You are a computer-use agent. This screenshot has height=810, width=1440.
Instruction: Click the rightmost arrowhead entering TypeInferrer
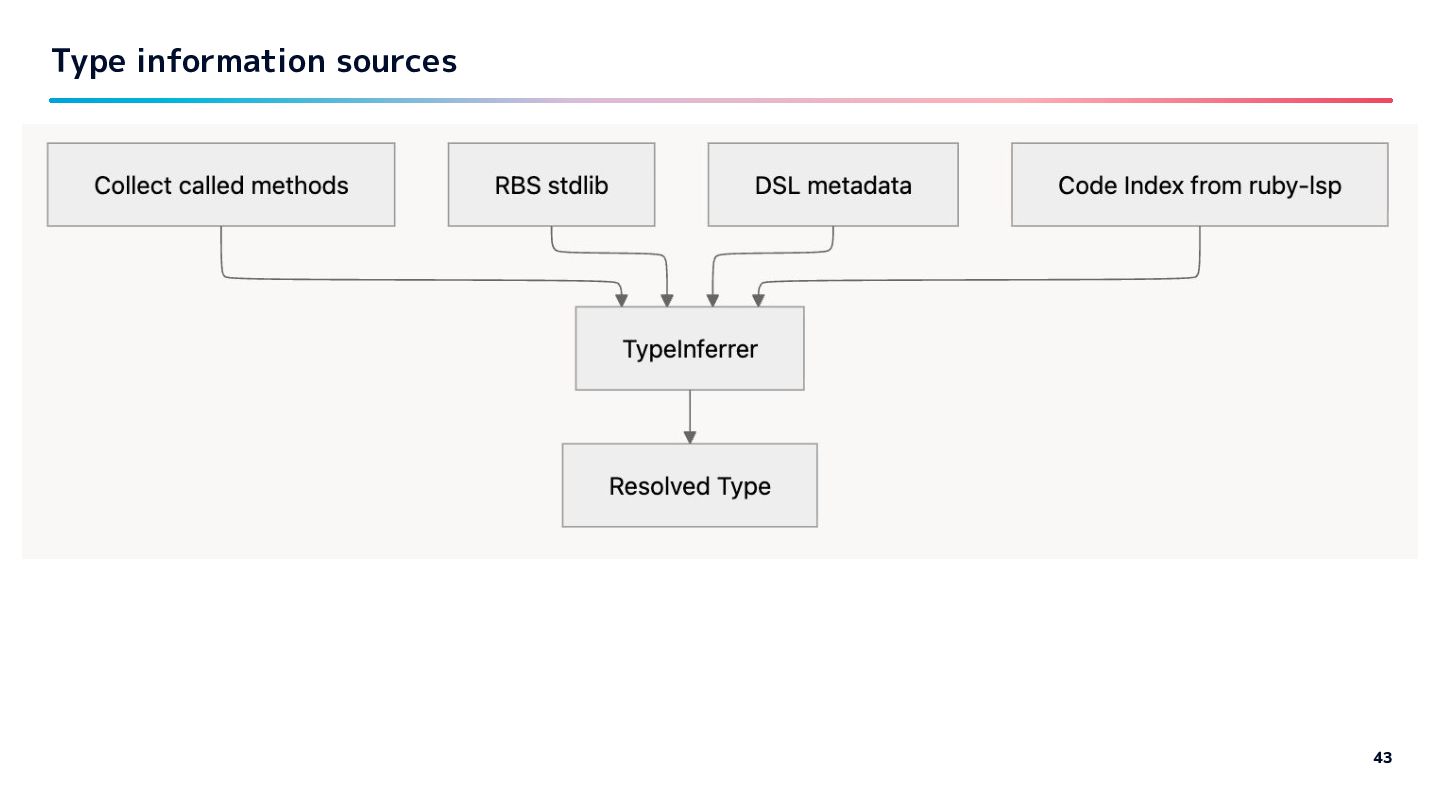(x=759, y=299)
